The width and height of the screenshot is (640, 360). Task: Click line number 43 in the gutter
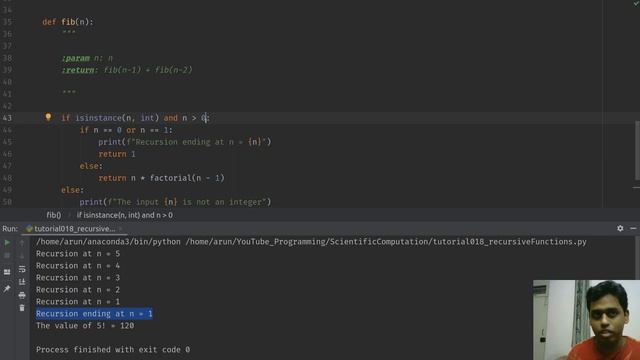7,118
